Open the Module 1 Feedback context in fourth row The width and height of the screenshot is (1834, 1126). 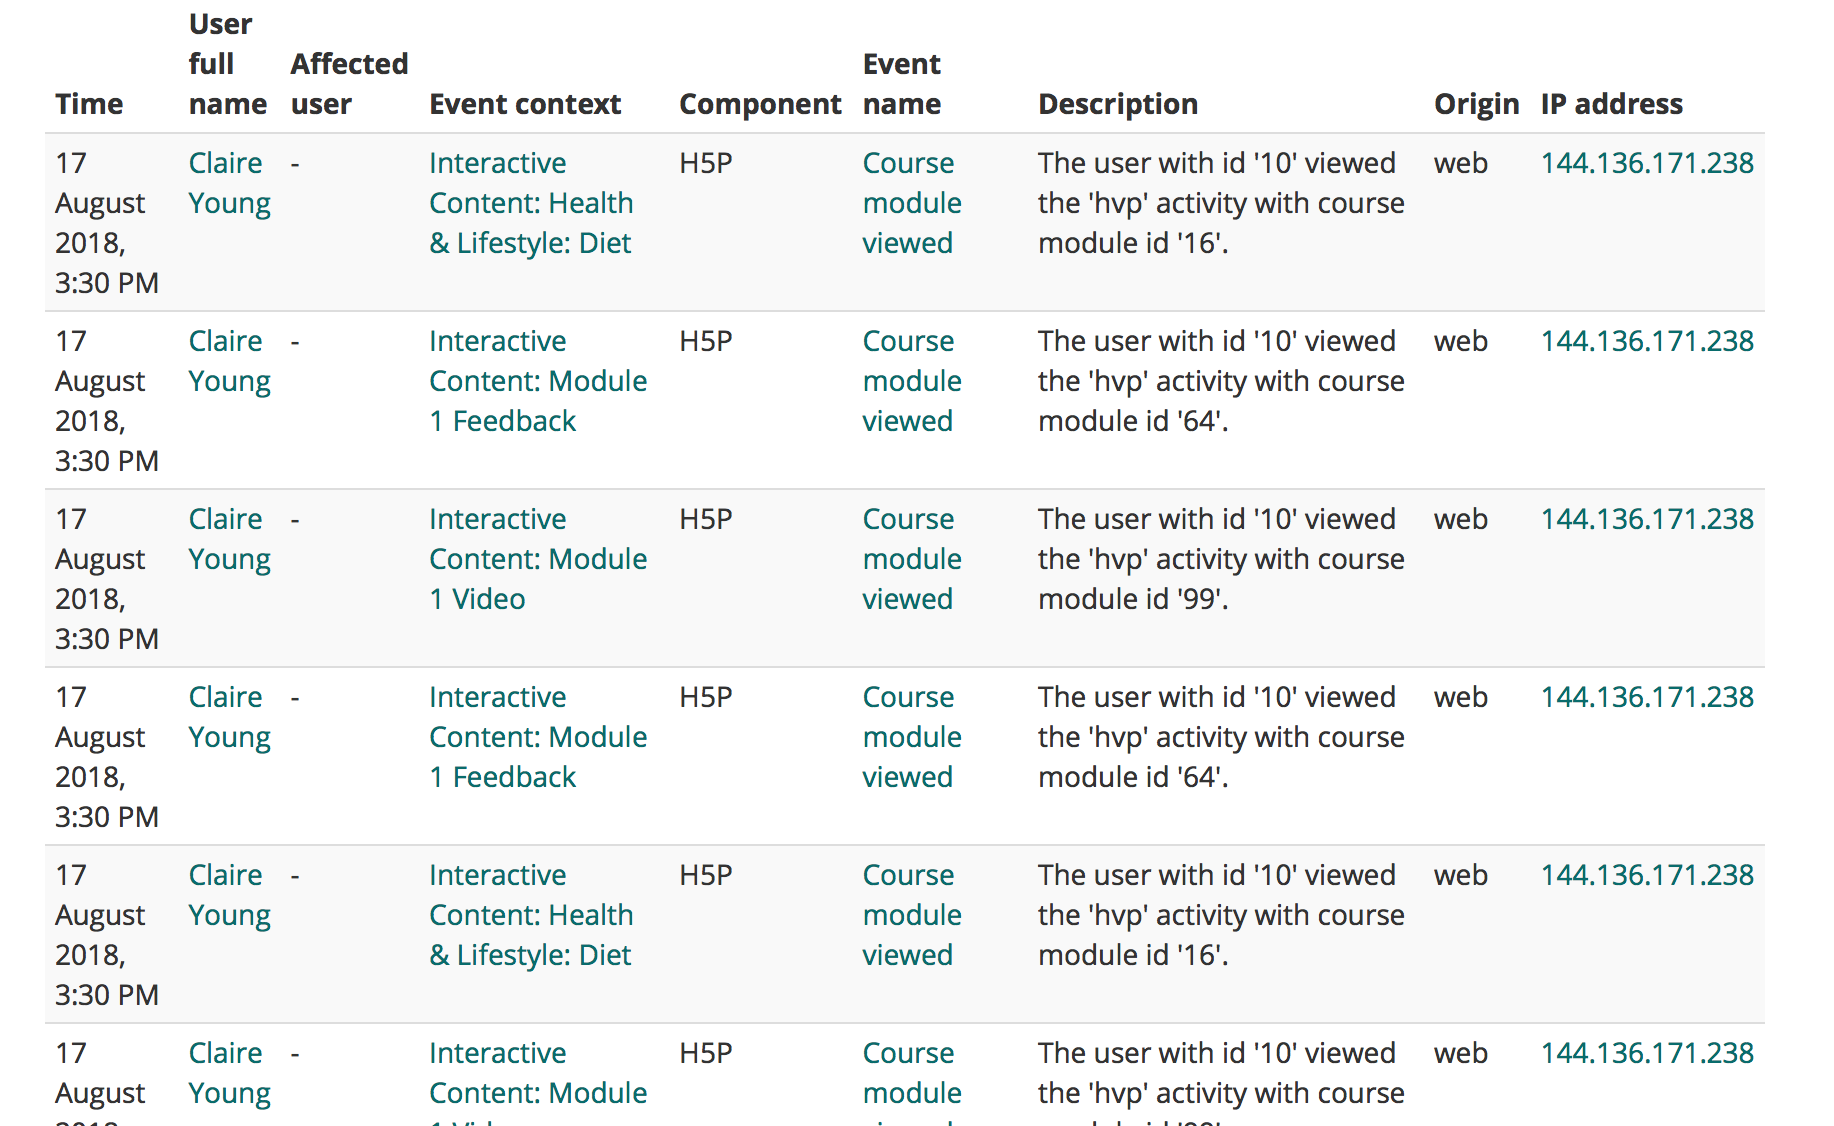(537, 736)
